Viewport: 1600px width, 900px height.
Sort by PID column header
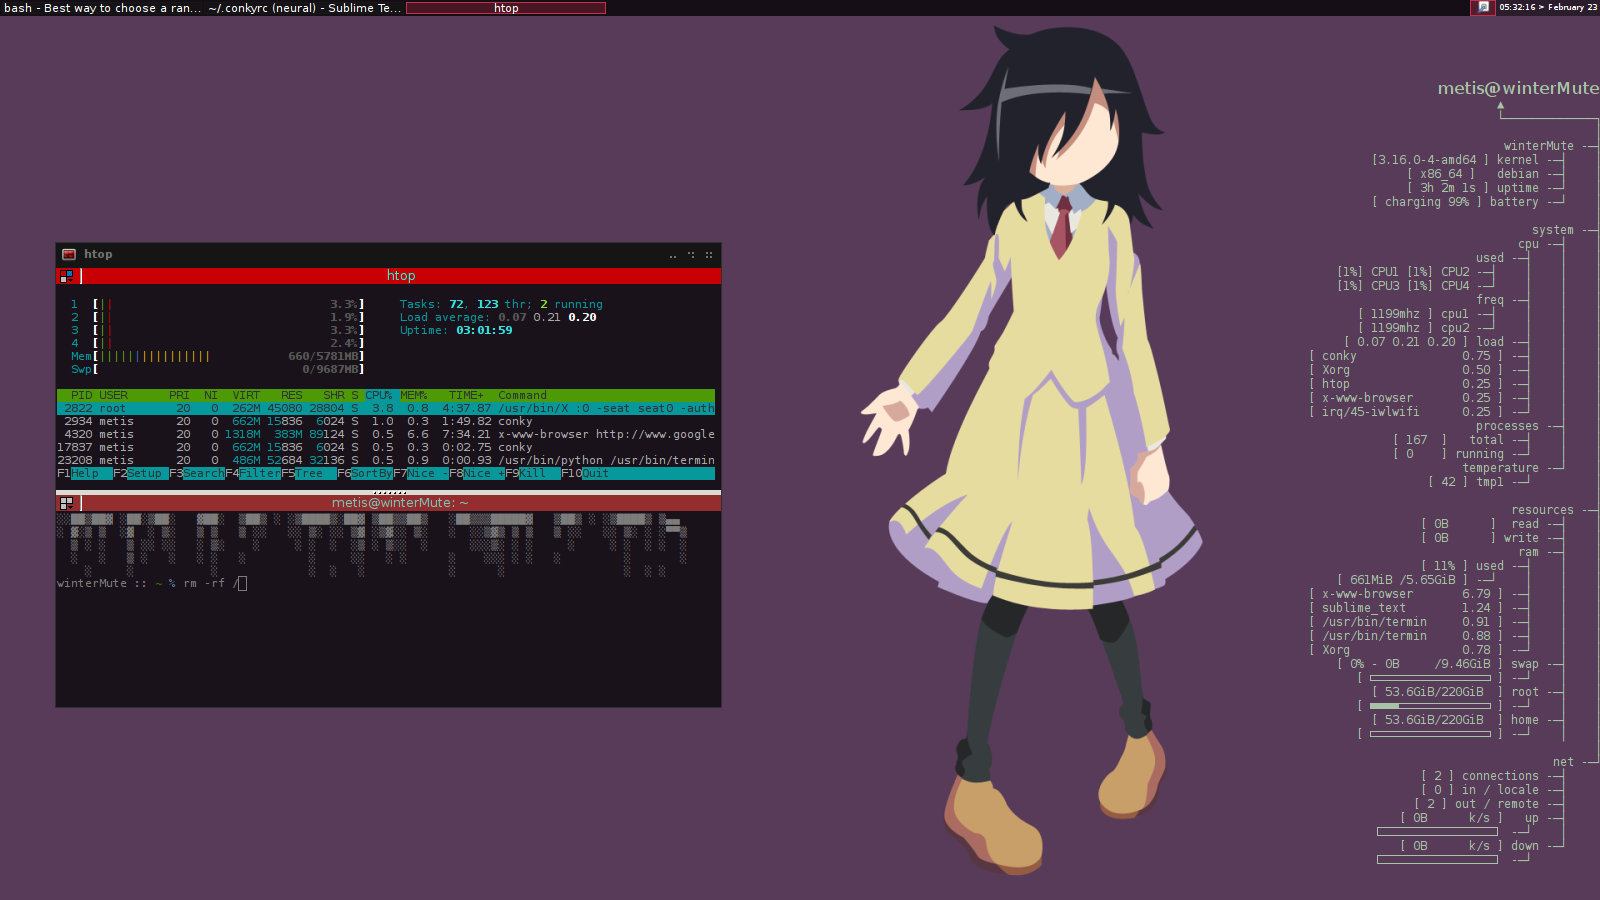[81, 395]
